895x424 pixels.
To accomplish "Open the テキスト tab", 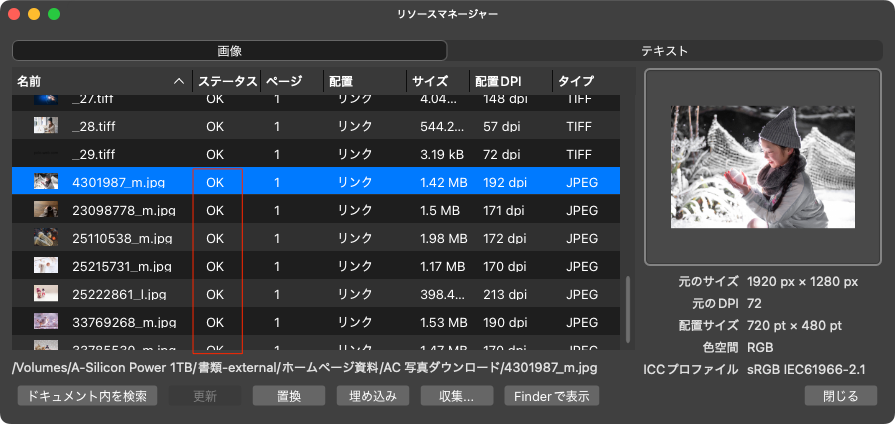I will [x=664, y=50].
